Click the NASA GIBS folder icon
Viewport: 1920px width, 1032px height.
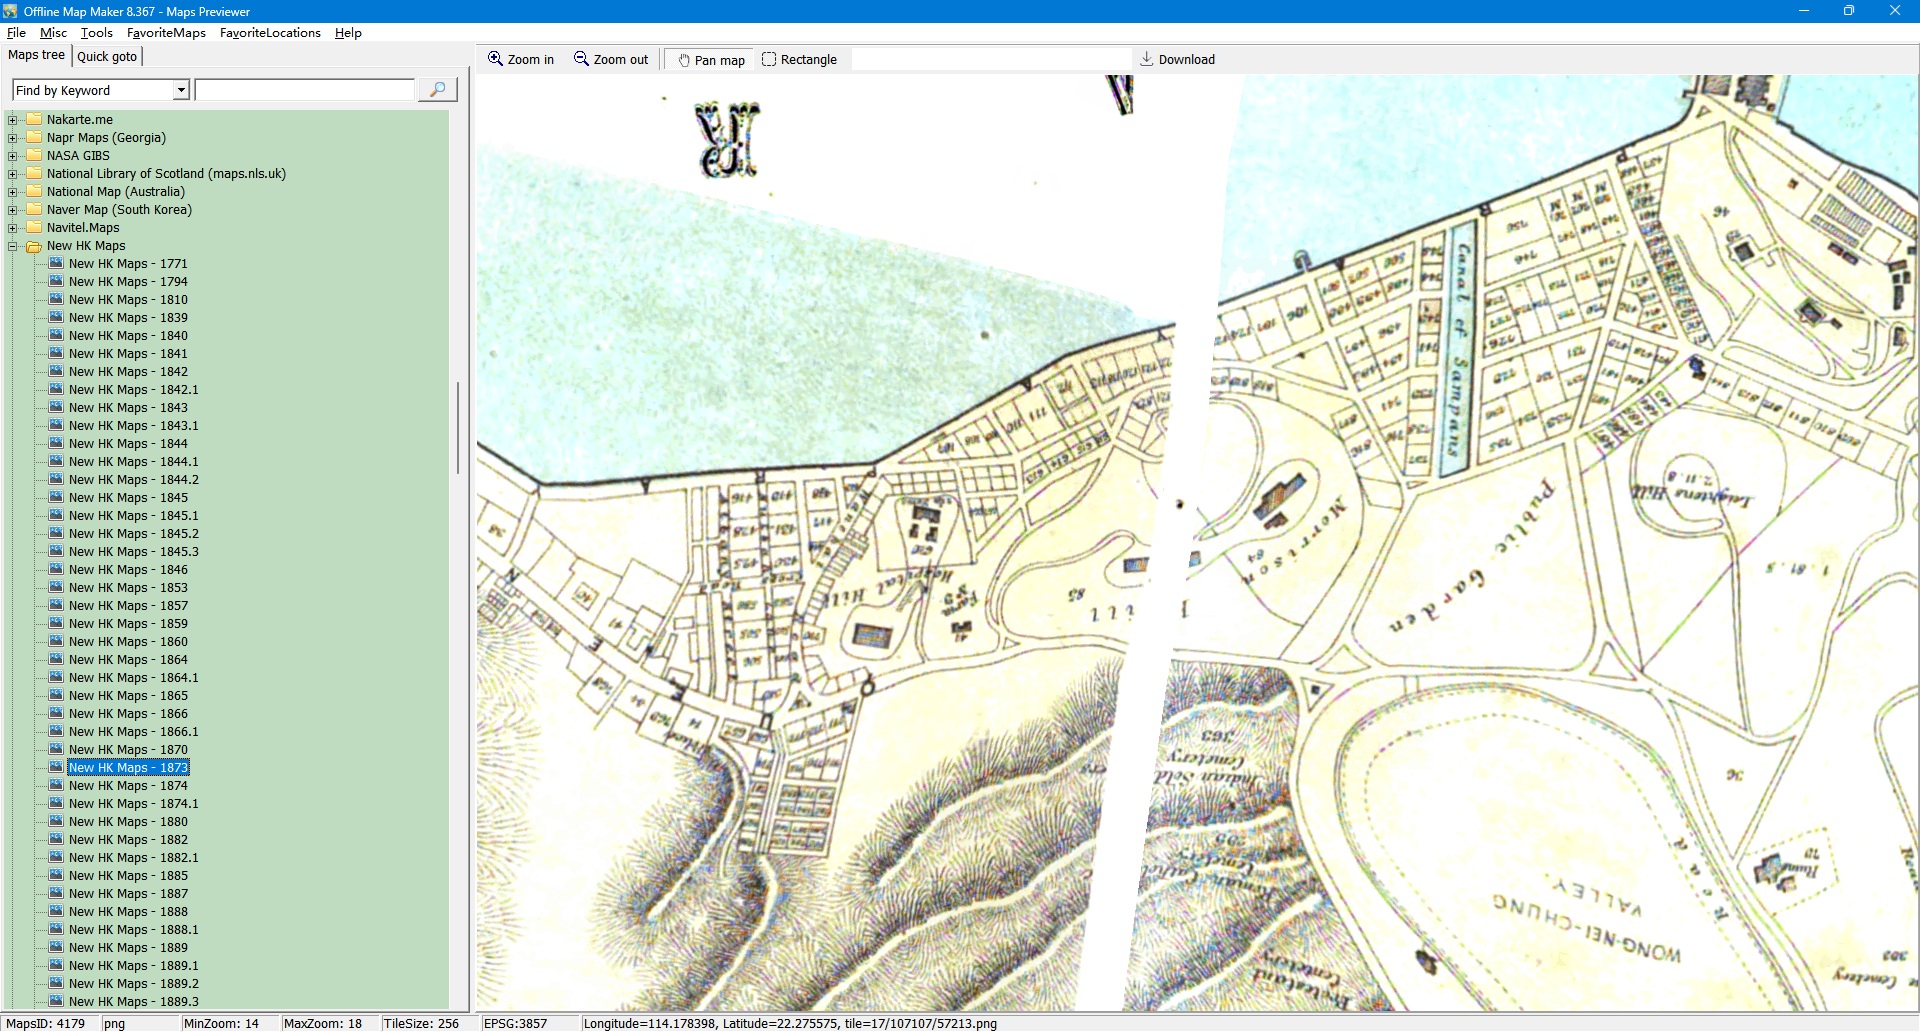click(34, 156)
